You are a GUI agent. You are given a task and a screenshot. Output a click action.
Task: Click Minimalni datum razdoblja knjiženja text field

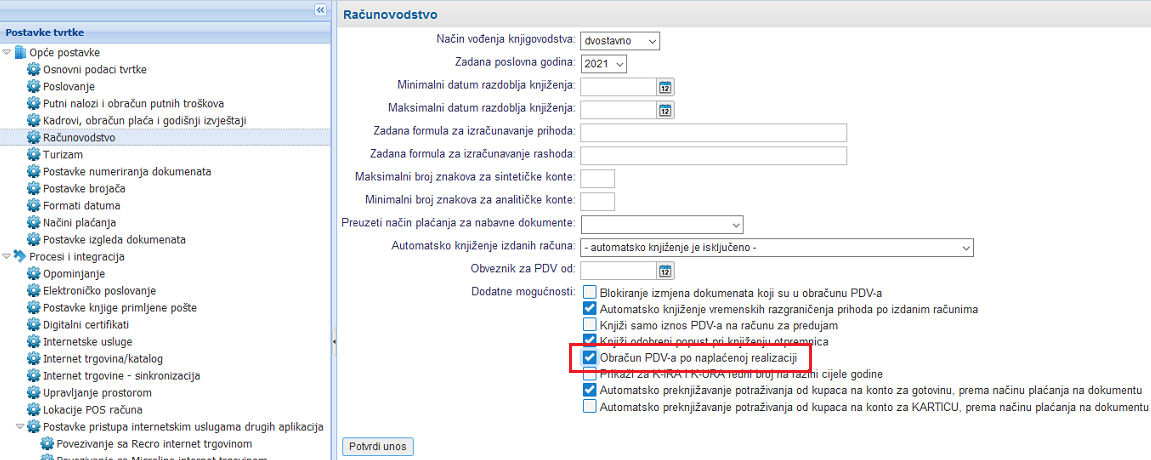point(618,87)
